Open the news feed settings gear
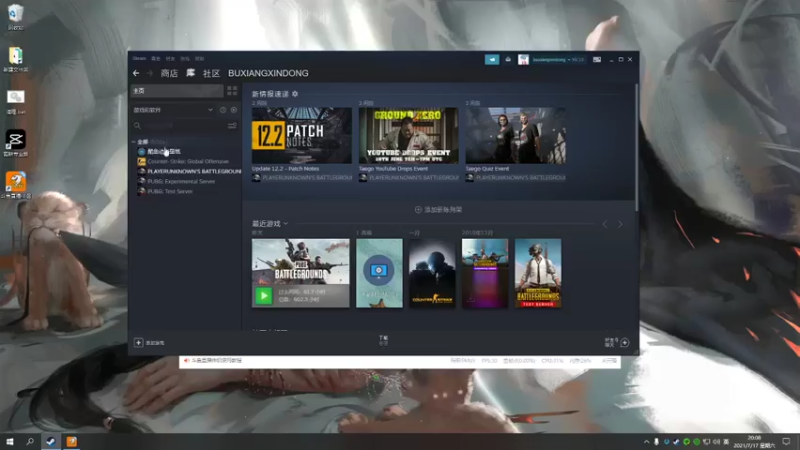Image resolution: width=800 pixels, height=450 pixels. [295, 94]
